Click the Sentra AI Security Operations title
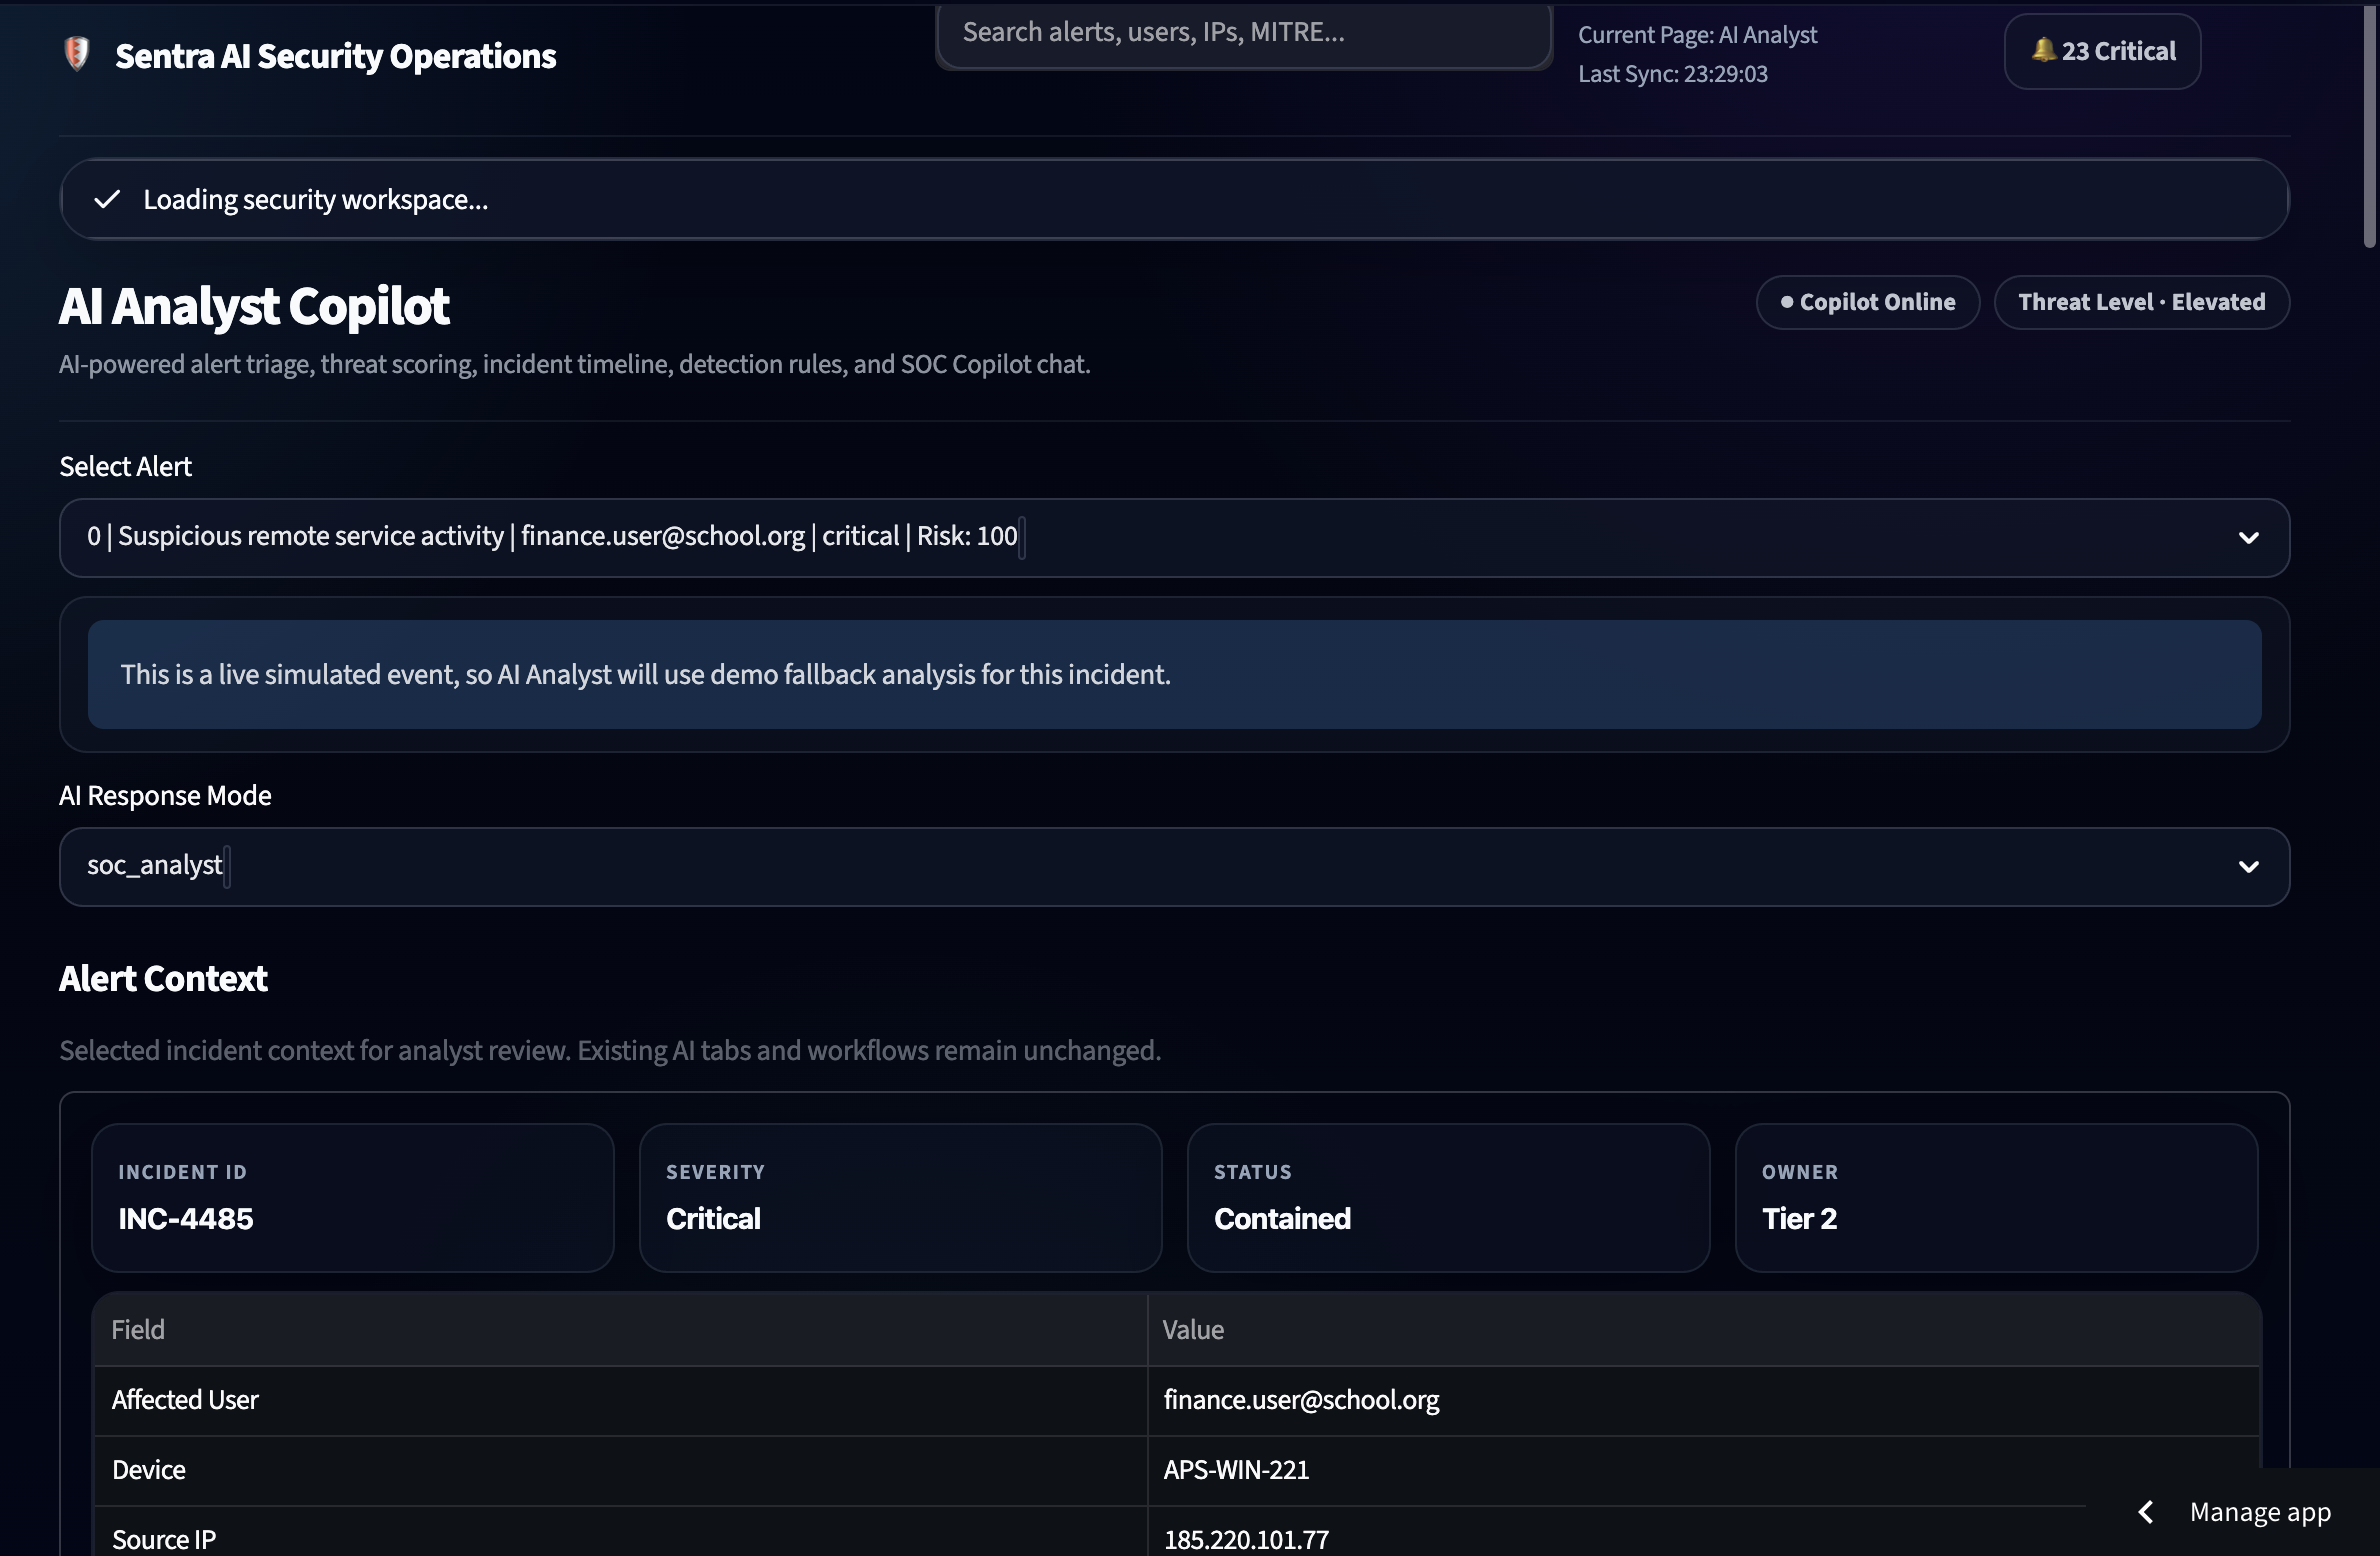The width and height of the screenshot is (2380, 1556). [335, 56]
